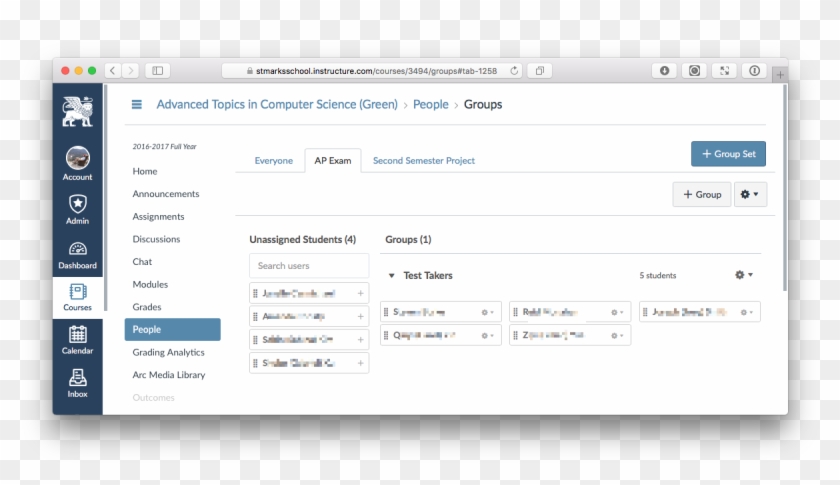
Task: Click the Groups (1) heading
Action: 408,239
